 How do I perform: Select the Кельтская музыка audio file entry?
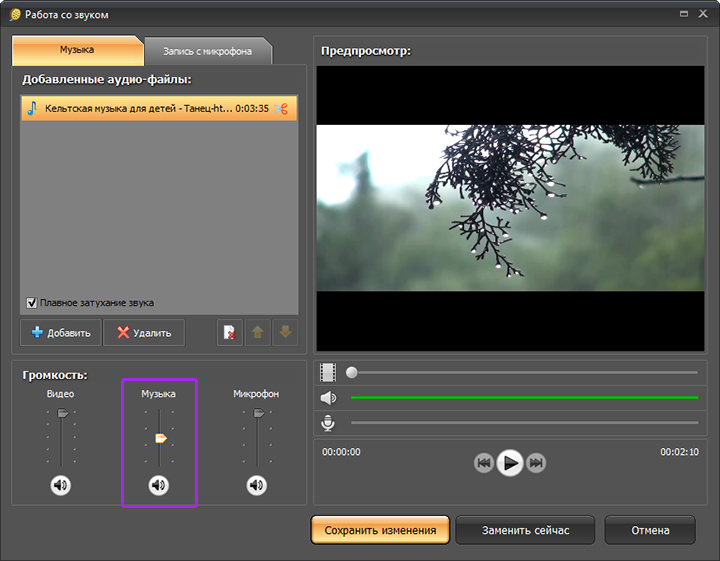[140, 109]
